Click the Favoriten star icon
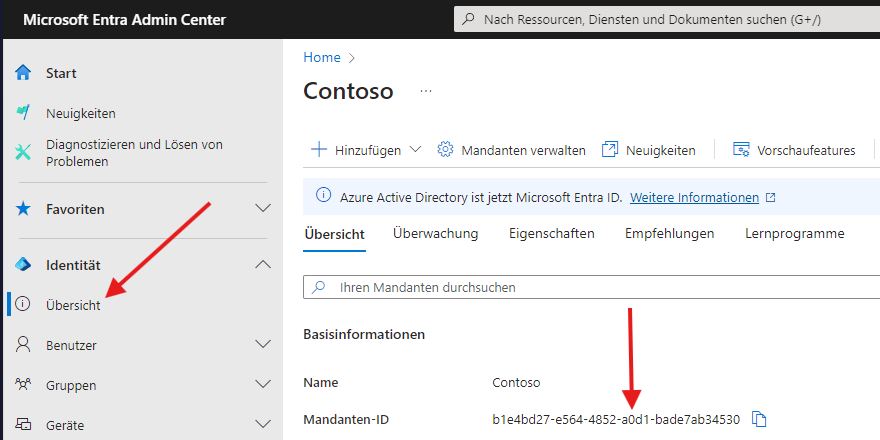Viewport: 880px width, 440px height. coord(23,209)
